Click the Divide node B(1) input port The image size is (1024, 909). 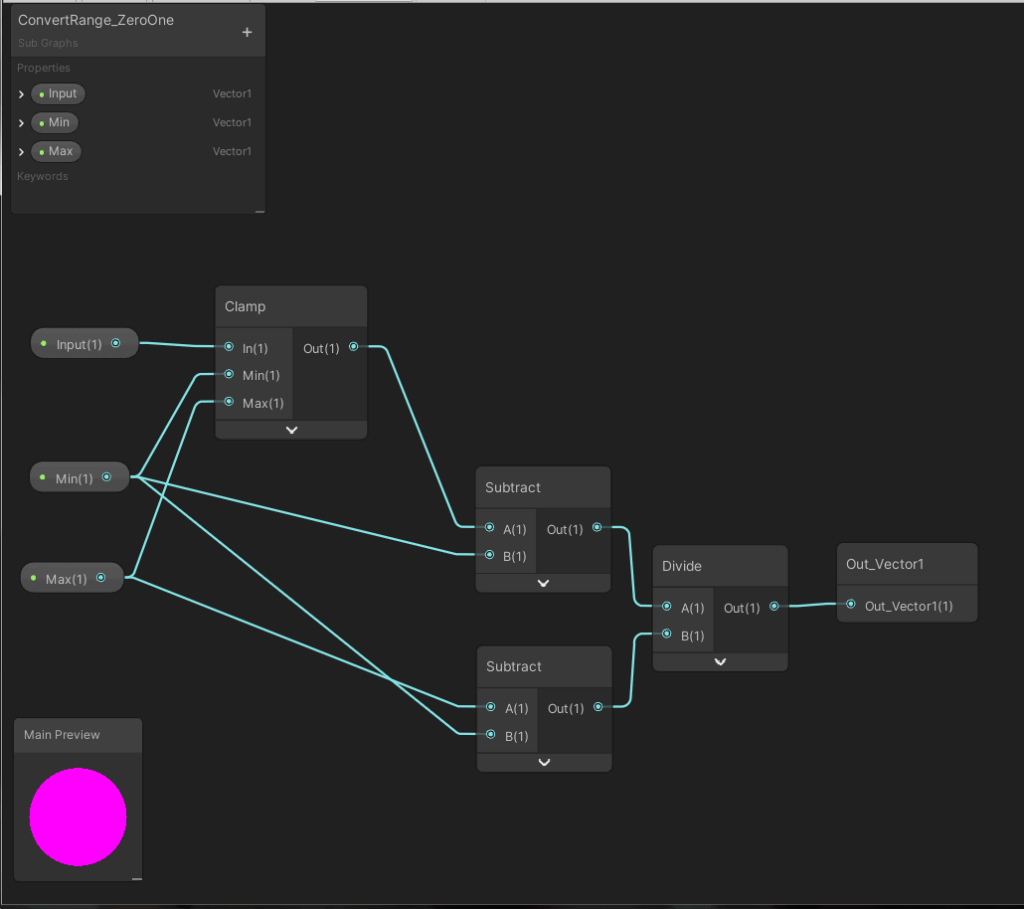coord(667,635)
